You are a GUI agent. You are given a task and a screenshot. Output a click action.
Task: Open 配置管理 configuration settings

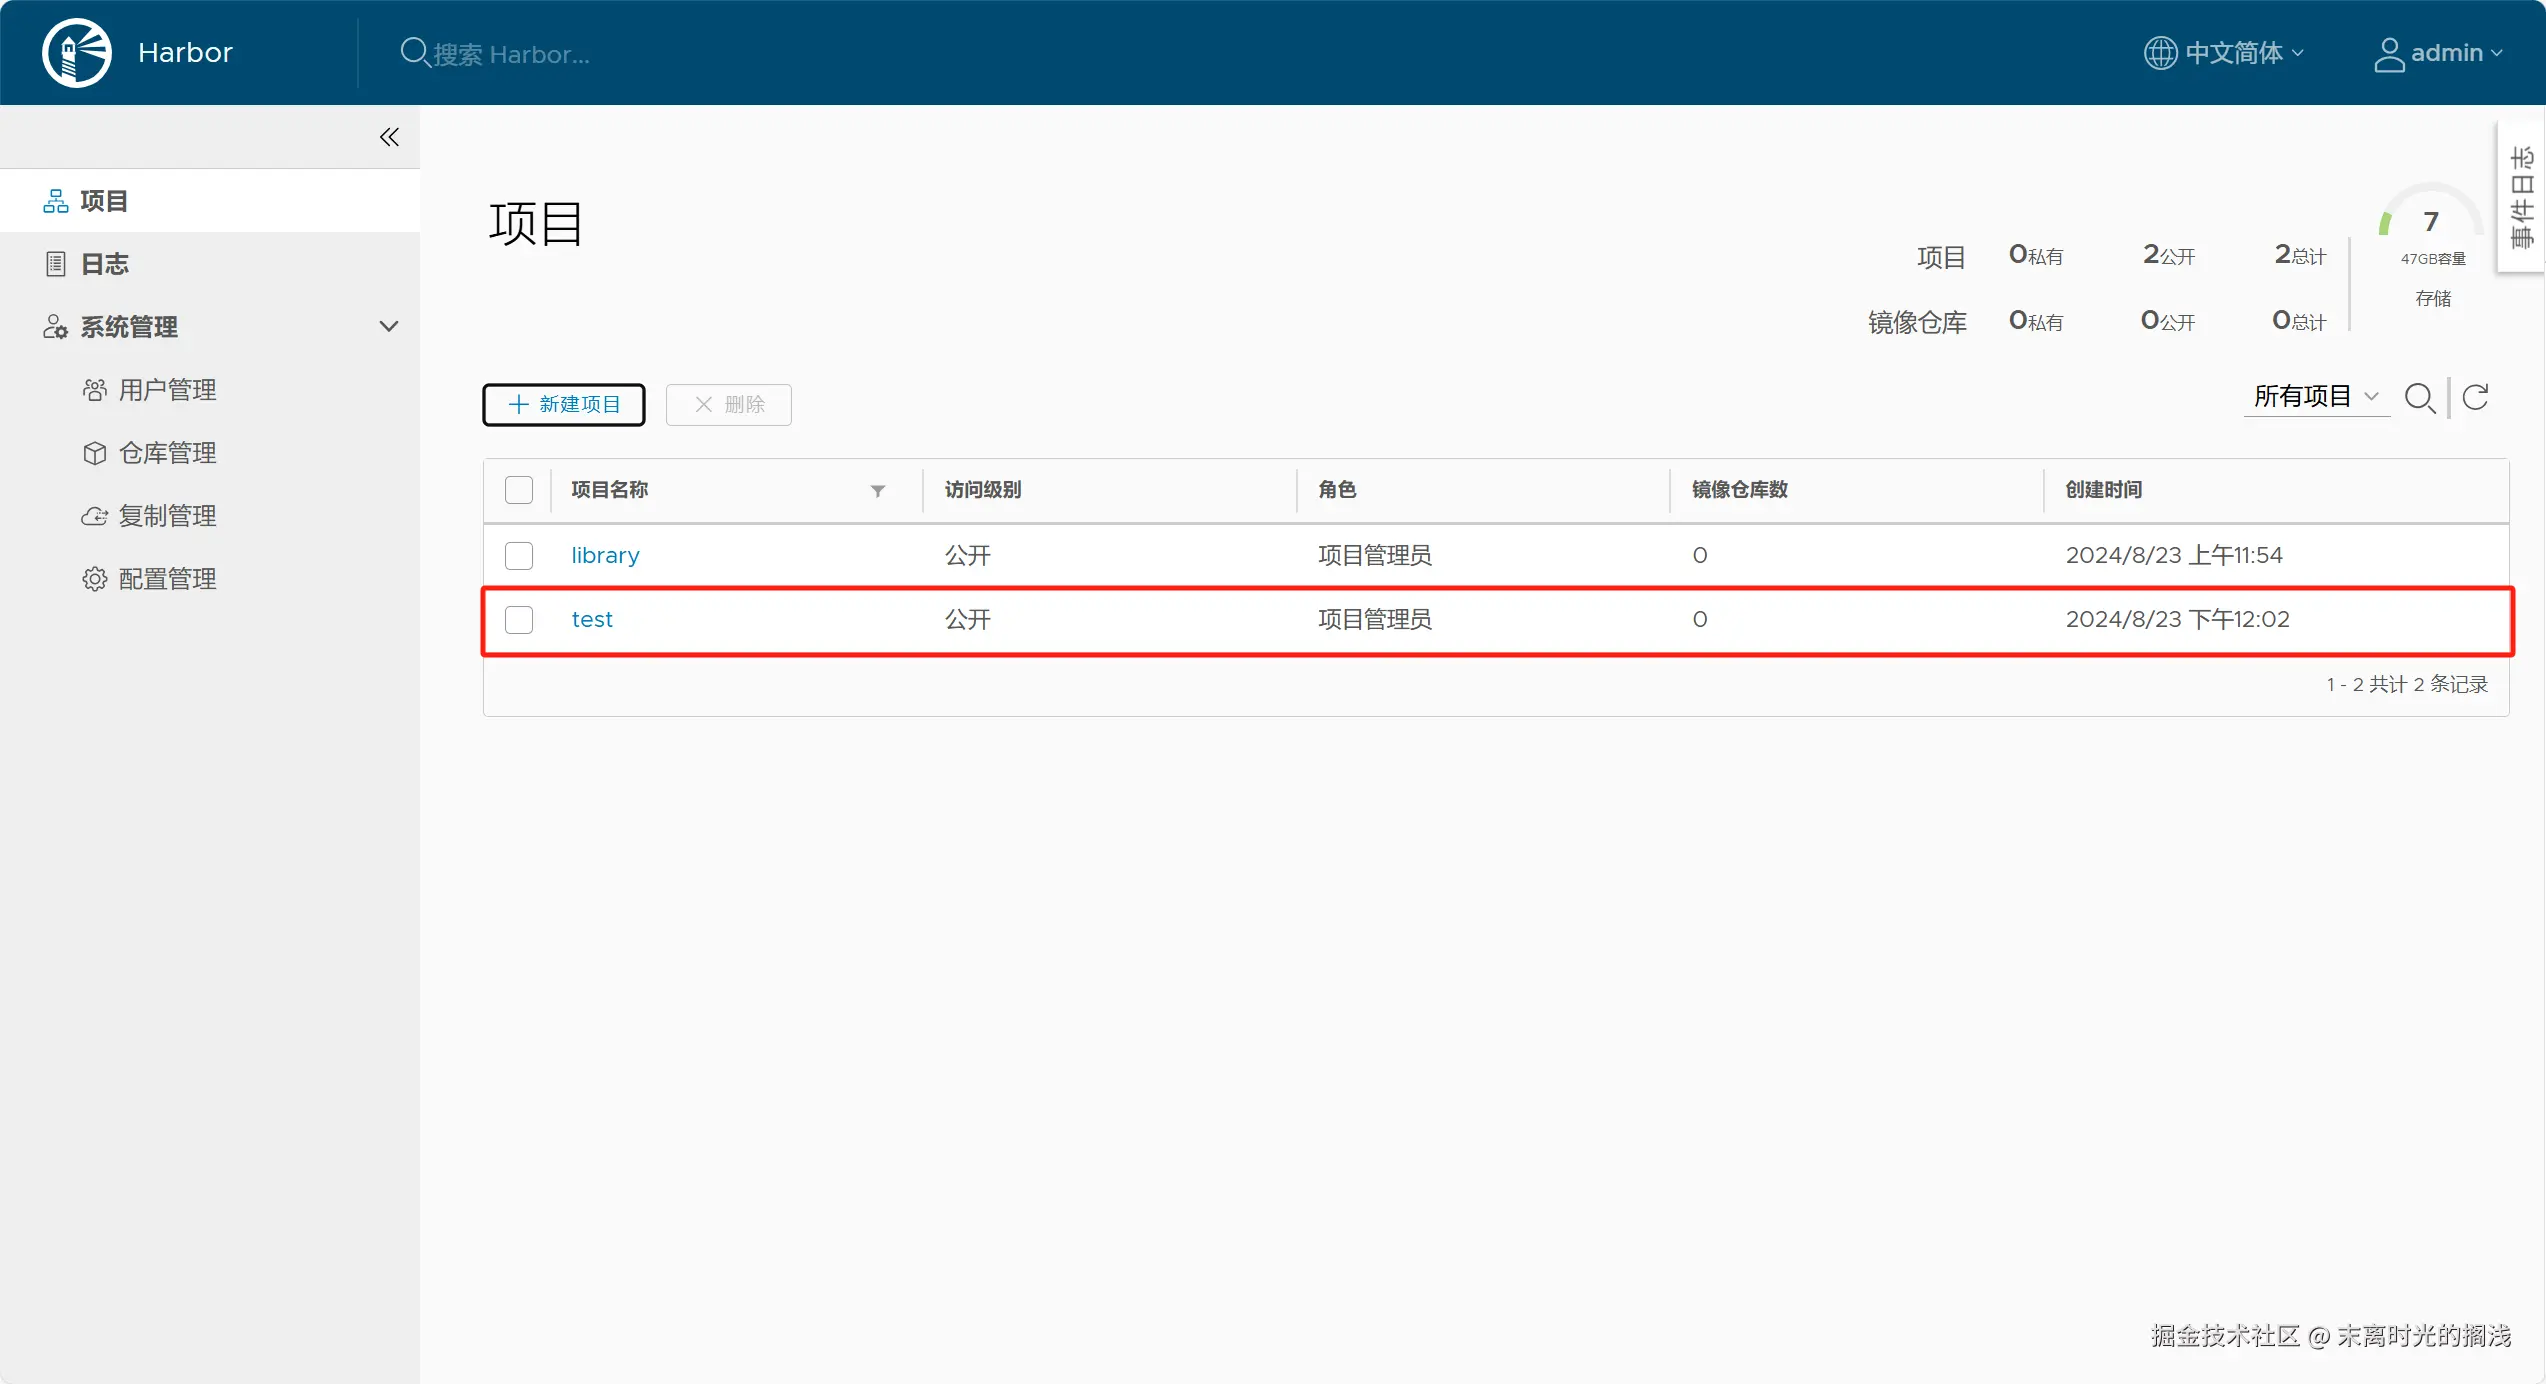tap(167, 579)
